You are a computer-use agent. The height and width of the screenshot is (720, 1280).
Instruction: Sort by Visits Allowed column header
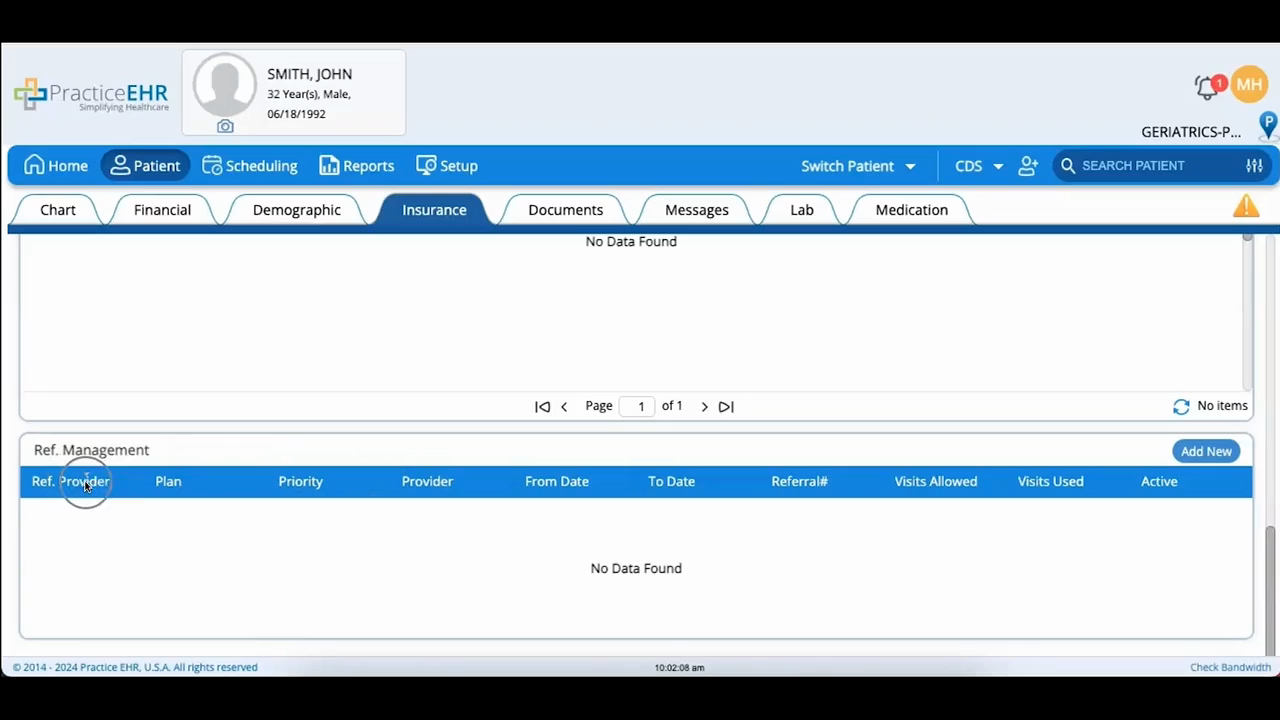[936, 482]
